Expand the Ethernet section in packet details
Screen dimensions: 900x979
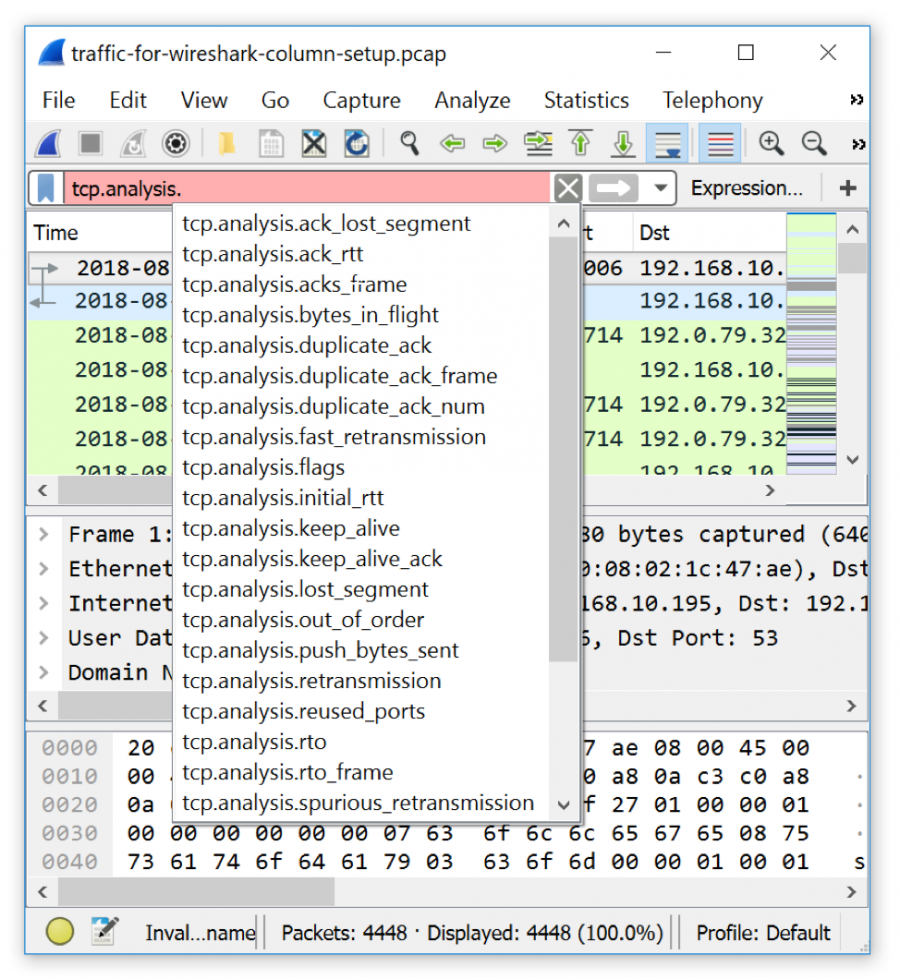point(43,568)
